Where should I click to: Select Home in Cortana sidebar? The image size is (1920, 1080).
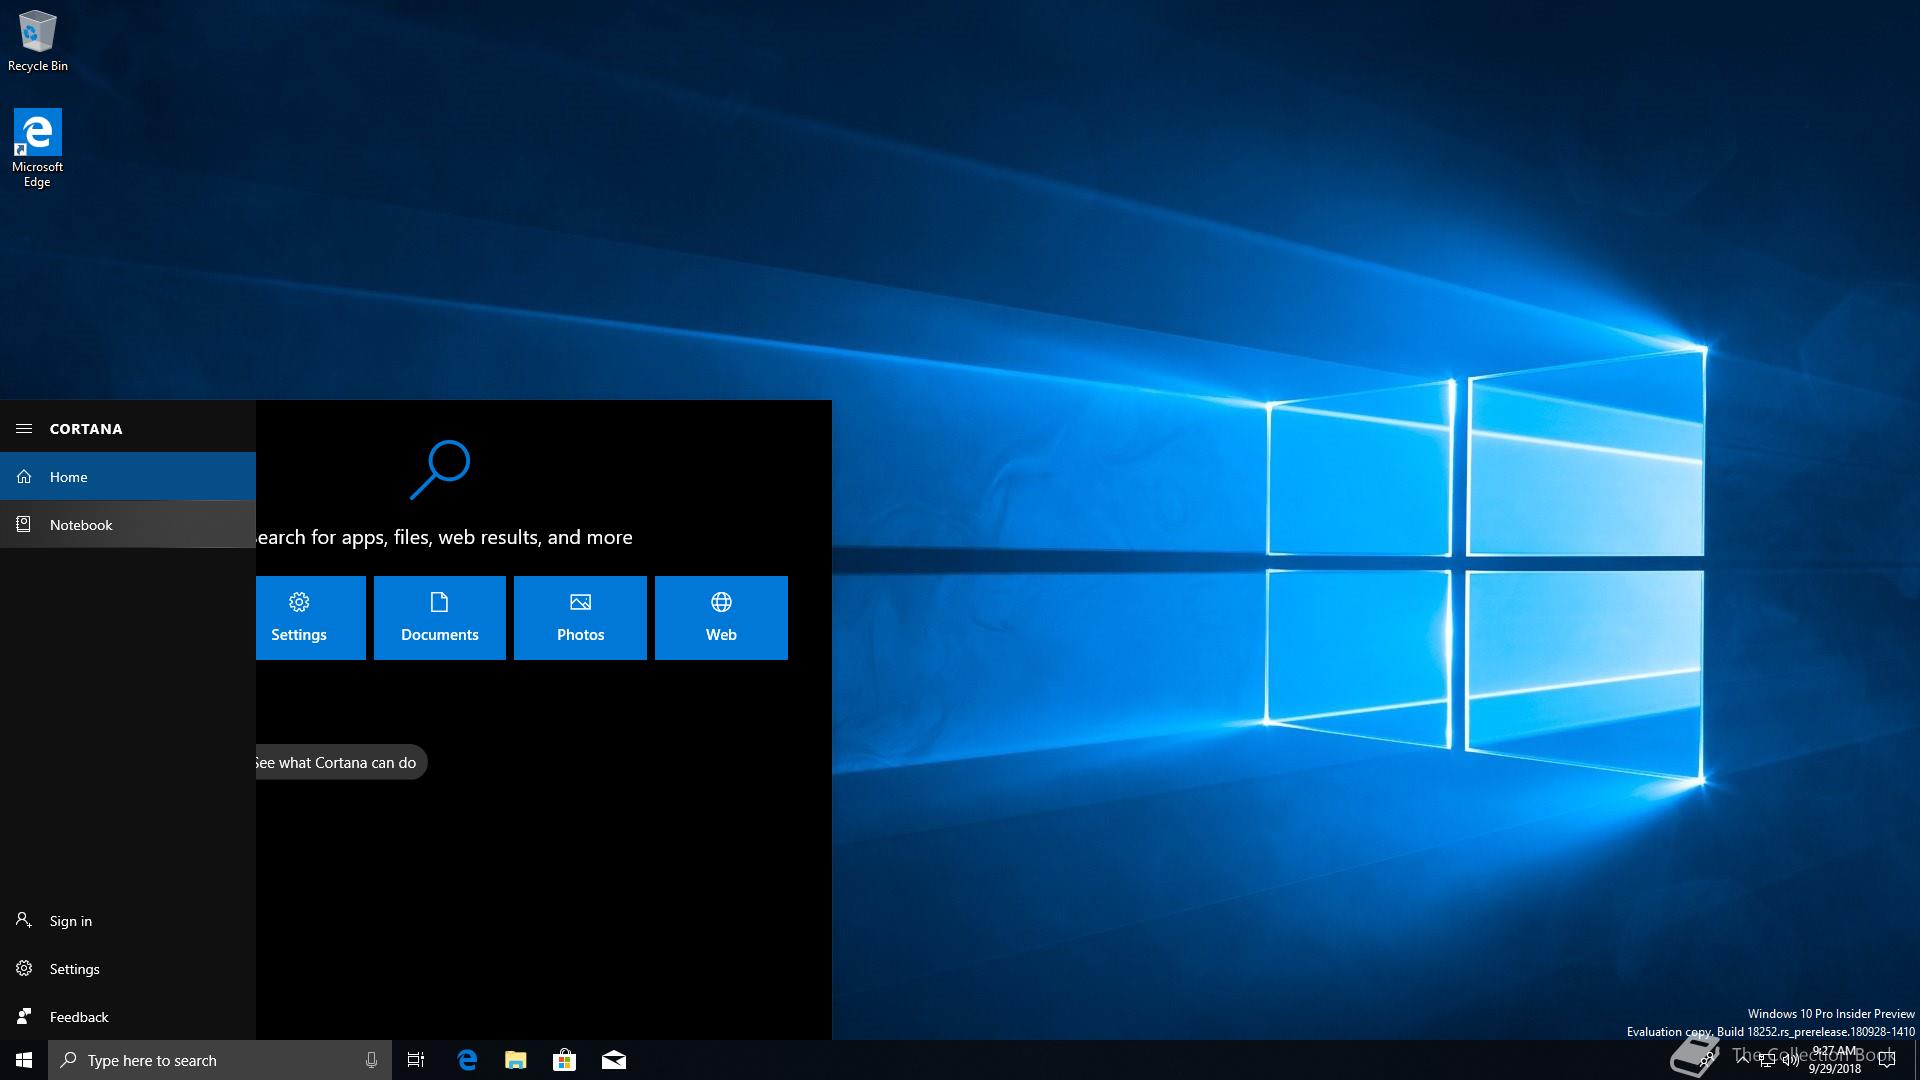coord(68,477)
